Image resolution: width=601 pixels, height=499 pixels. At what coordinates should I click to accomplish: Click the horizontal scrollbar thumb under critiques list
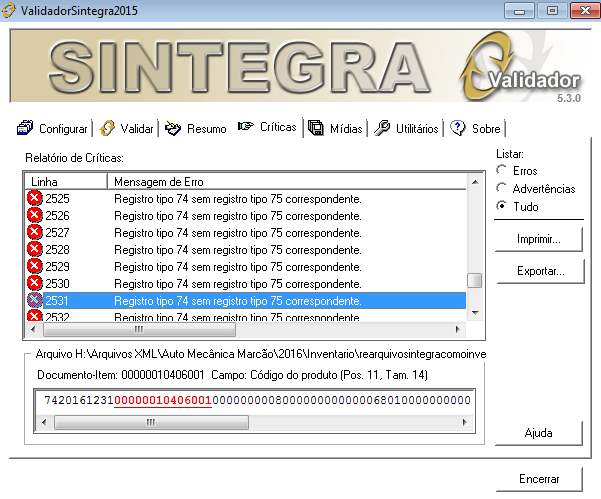(x=140, y=329)
